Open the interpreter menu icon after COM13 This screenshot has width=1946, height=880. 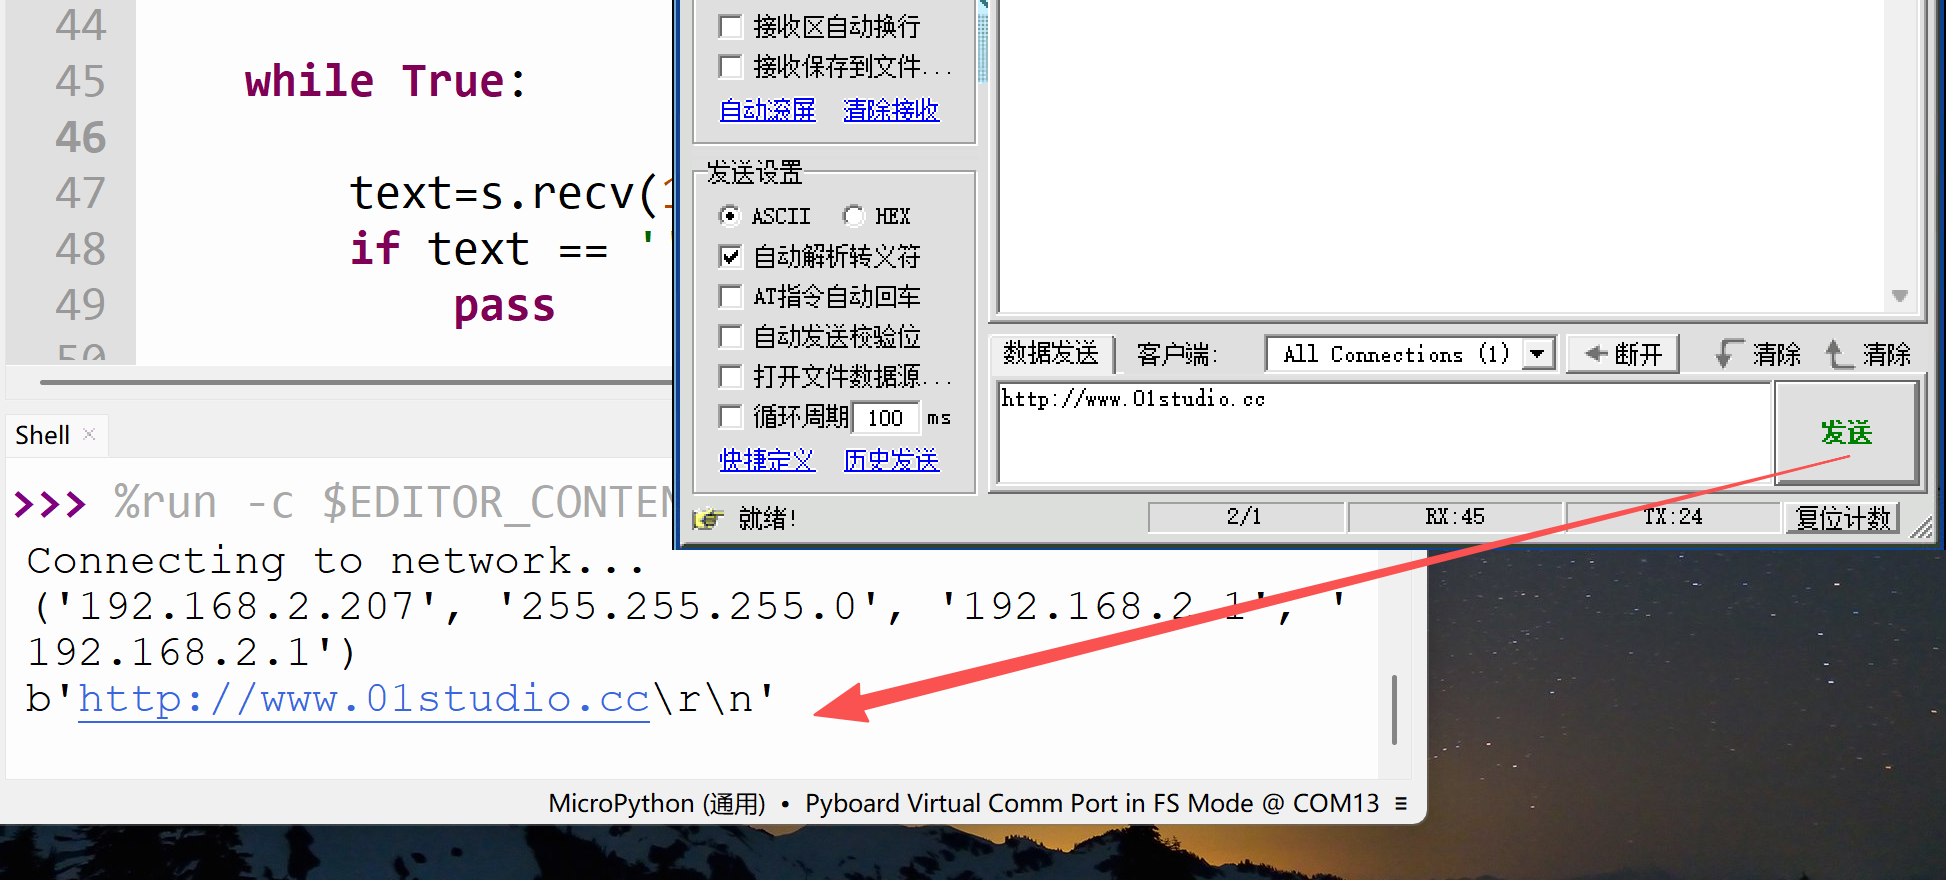click(x=1401, y=803)
